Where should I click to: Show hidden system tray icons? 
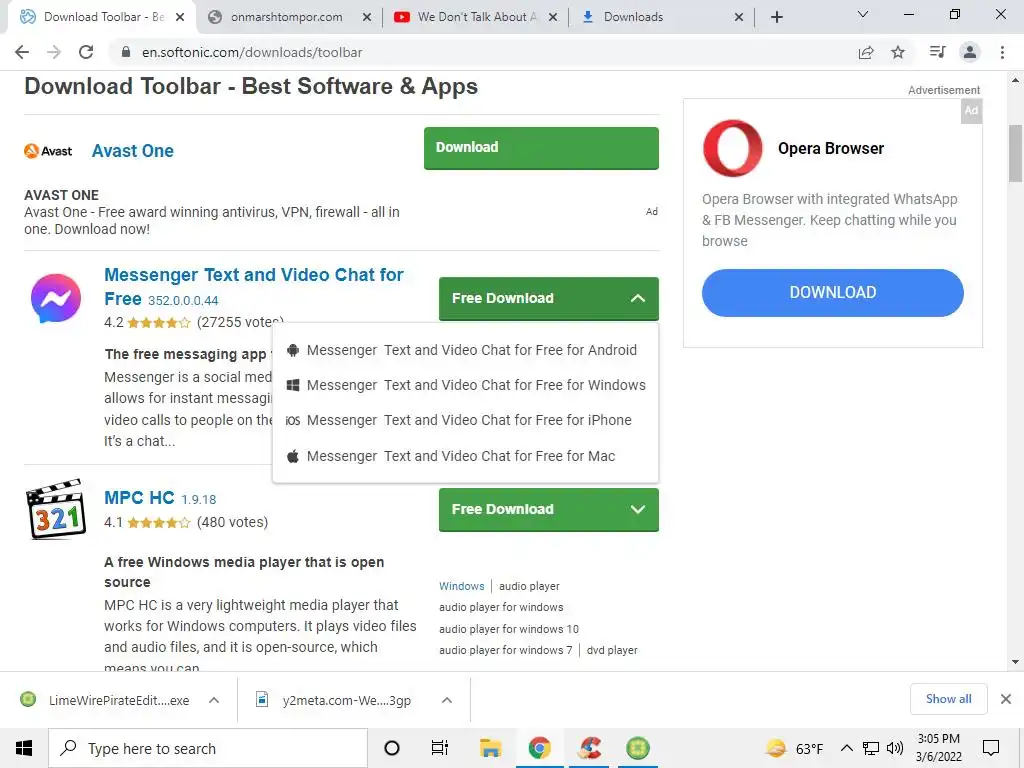point(846,748)
